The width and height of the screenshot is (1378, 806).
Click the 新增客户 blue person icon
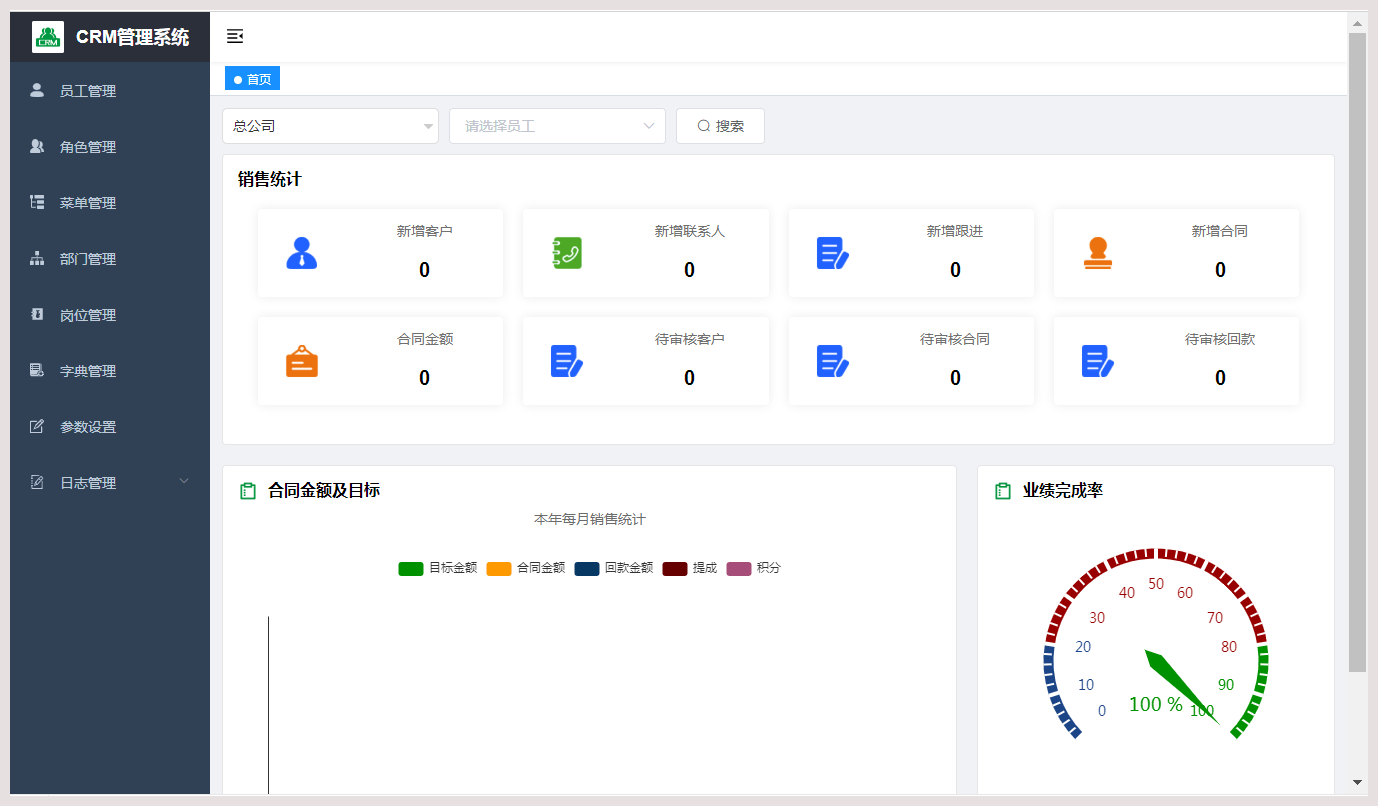[x=301, y=253]
